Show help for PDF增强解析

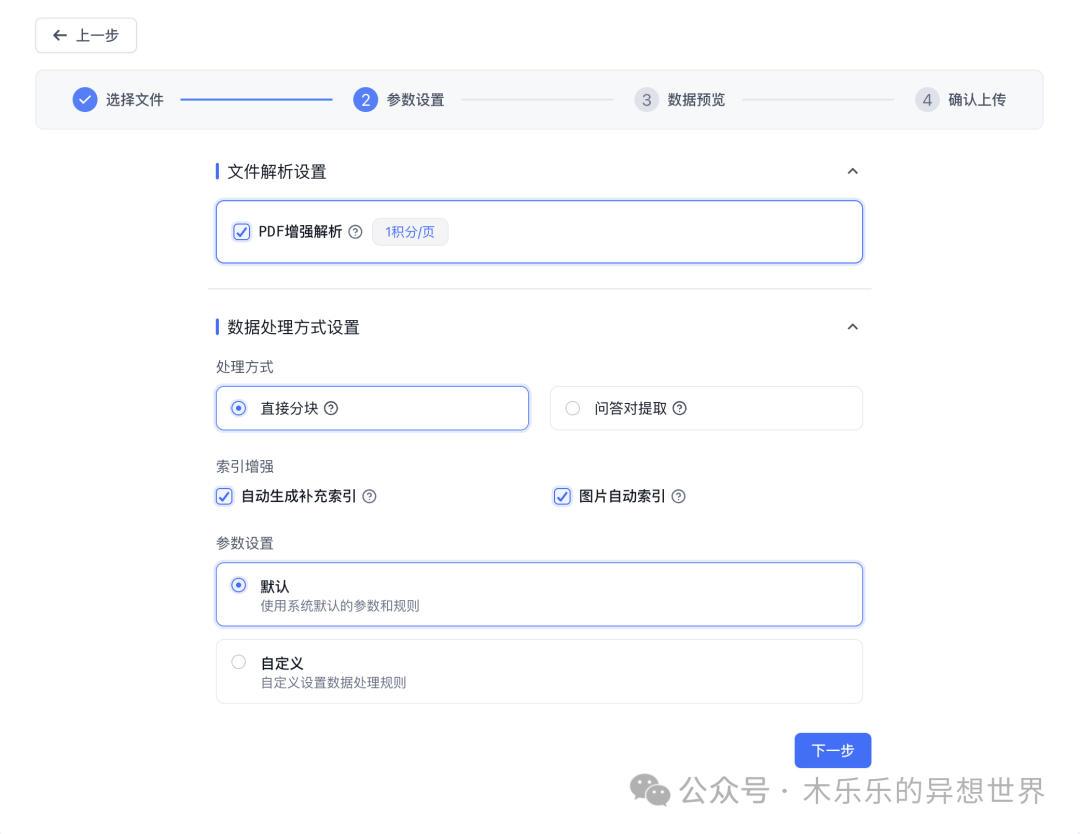pyautogui.click(x=355, y=232)
